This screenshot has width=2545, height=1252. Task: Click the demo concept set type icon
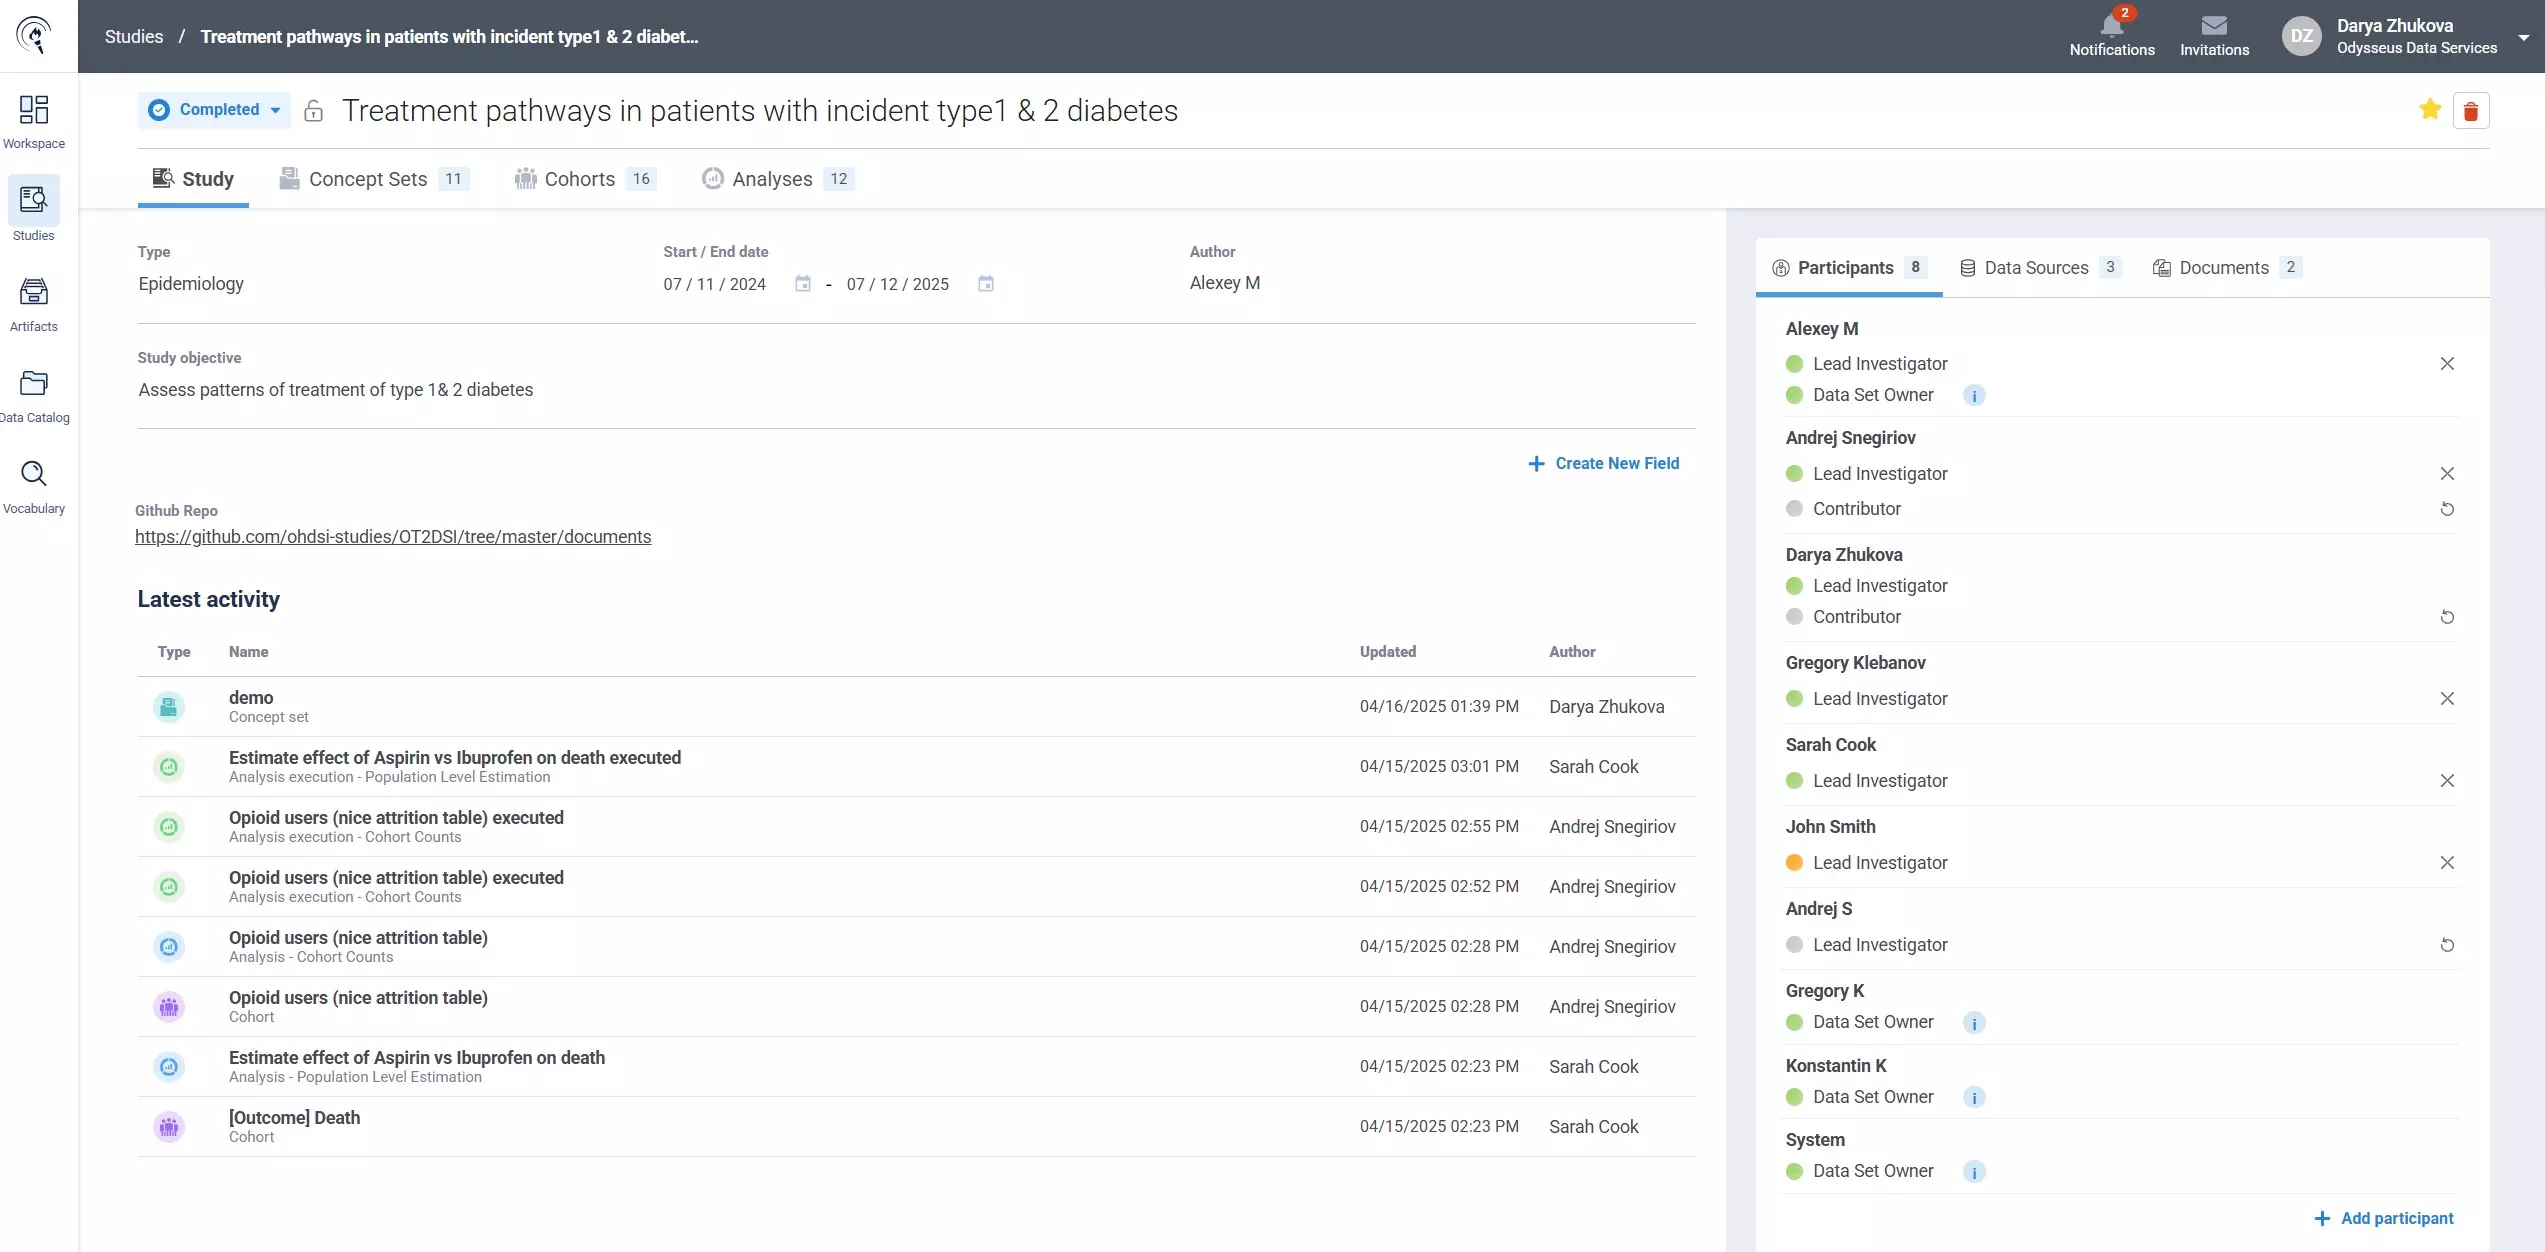click(169, 707)
